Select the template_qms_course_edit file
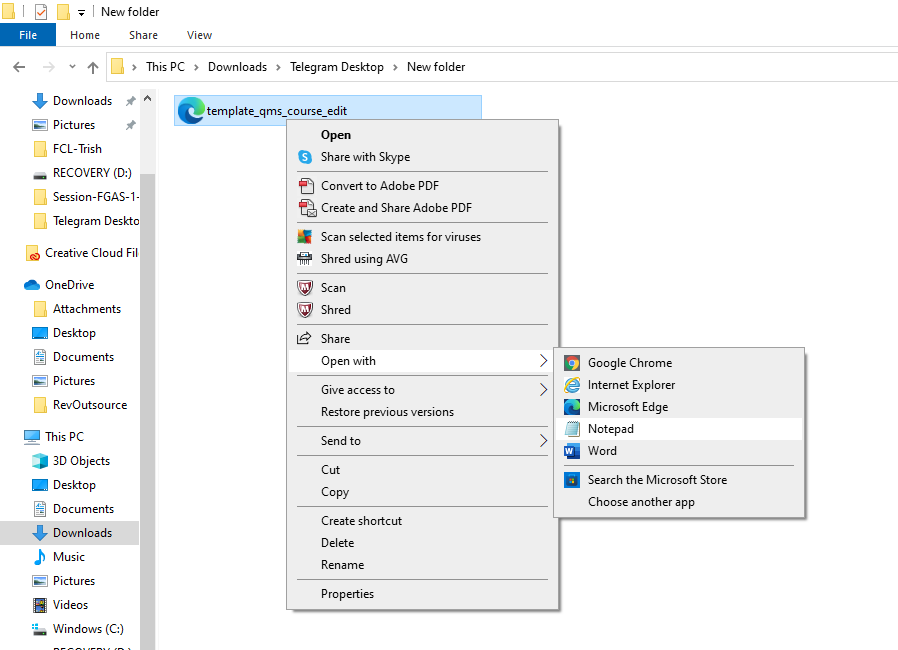This screenshot has height=650, width=898. coord(276,111)
